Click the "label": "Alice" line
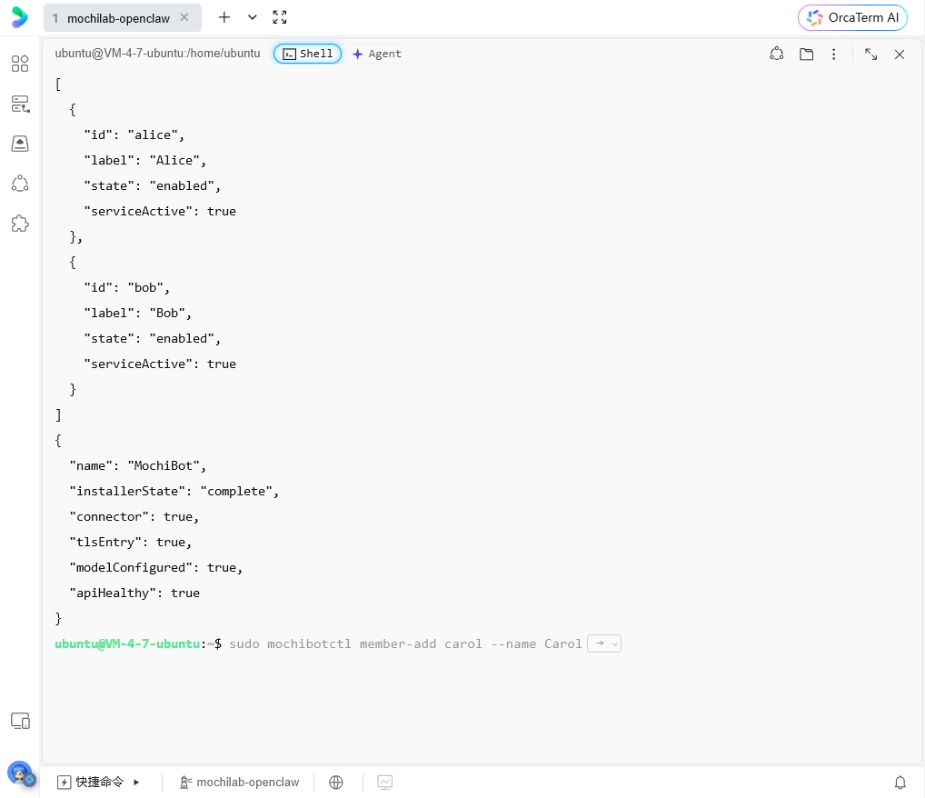Screen dimensions: 925x798 coord(145,160)
